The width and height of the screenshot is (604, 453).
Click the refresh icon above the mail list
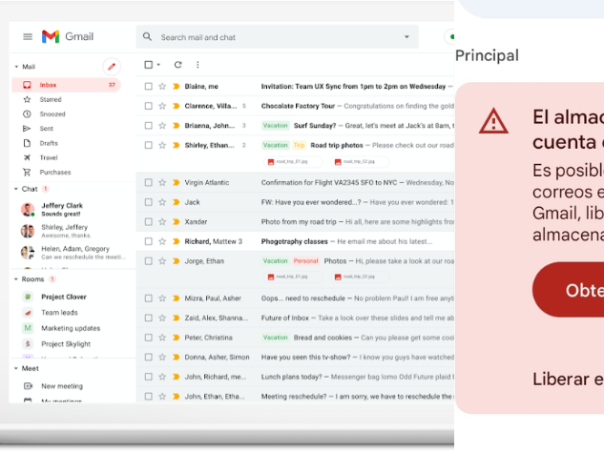click(x=178, y=65)
